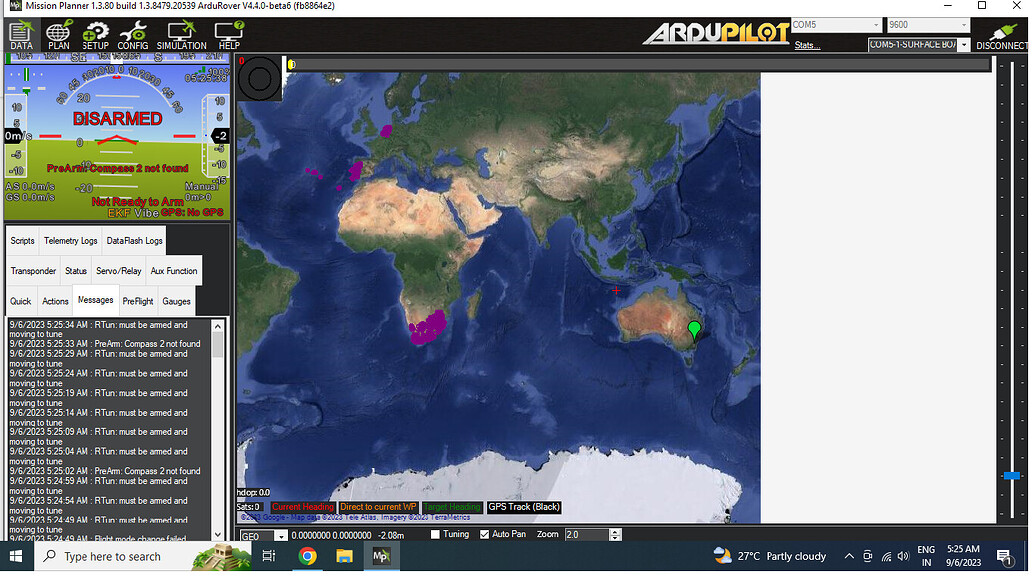
Task: Go to the SETUP screen
Action: coord(96,35)
